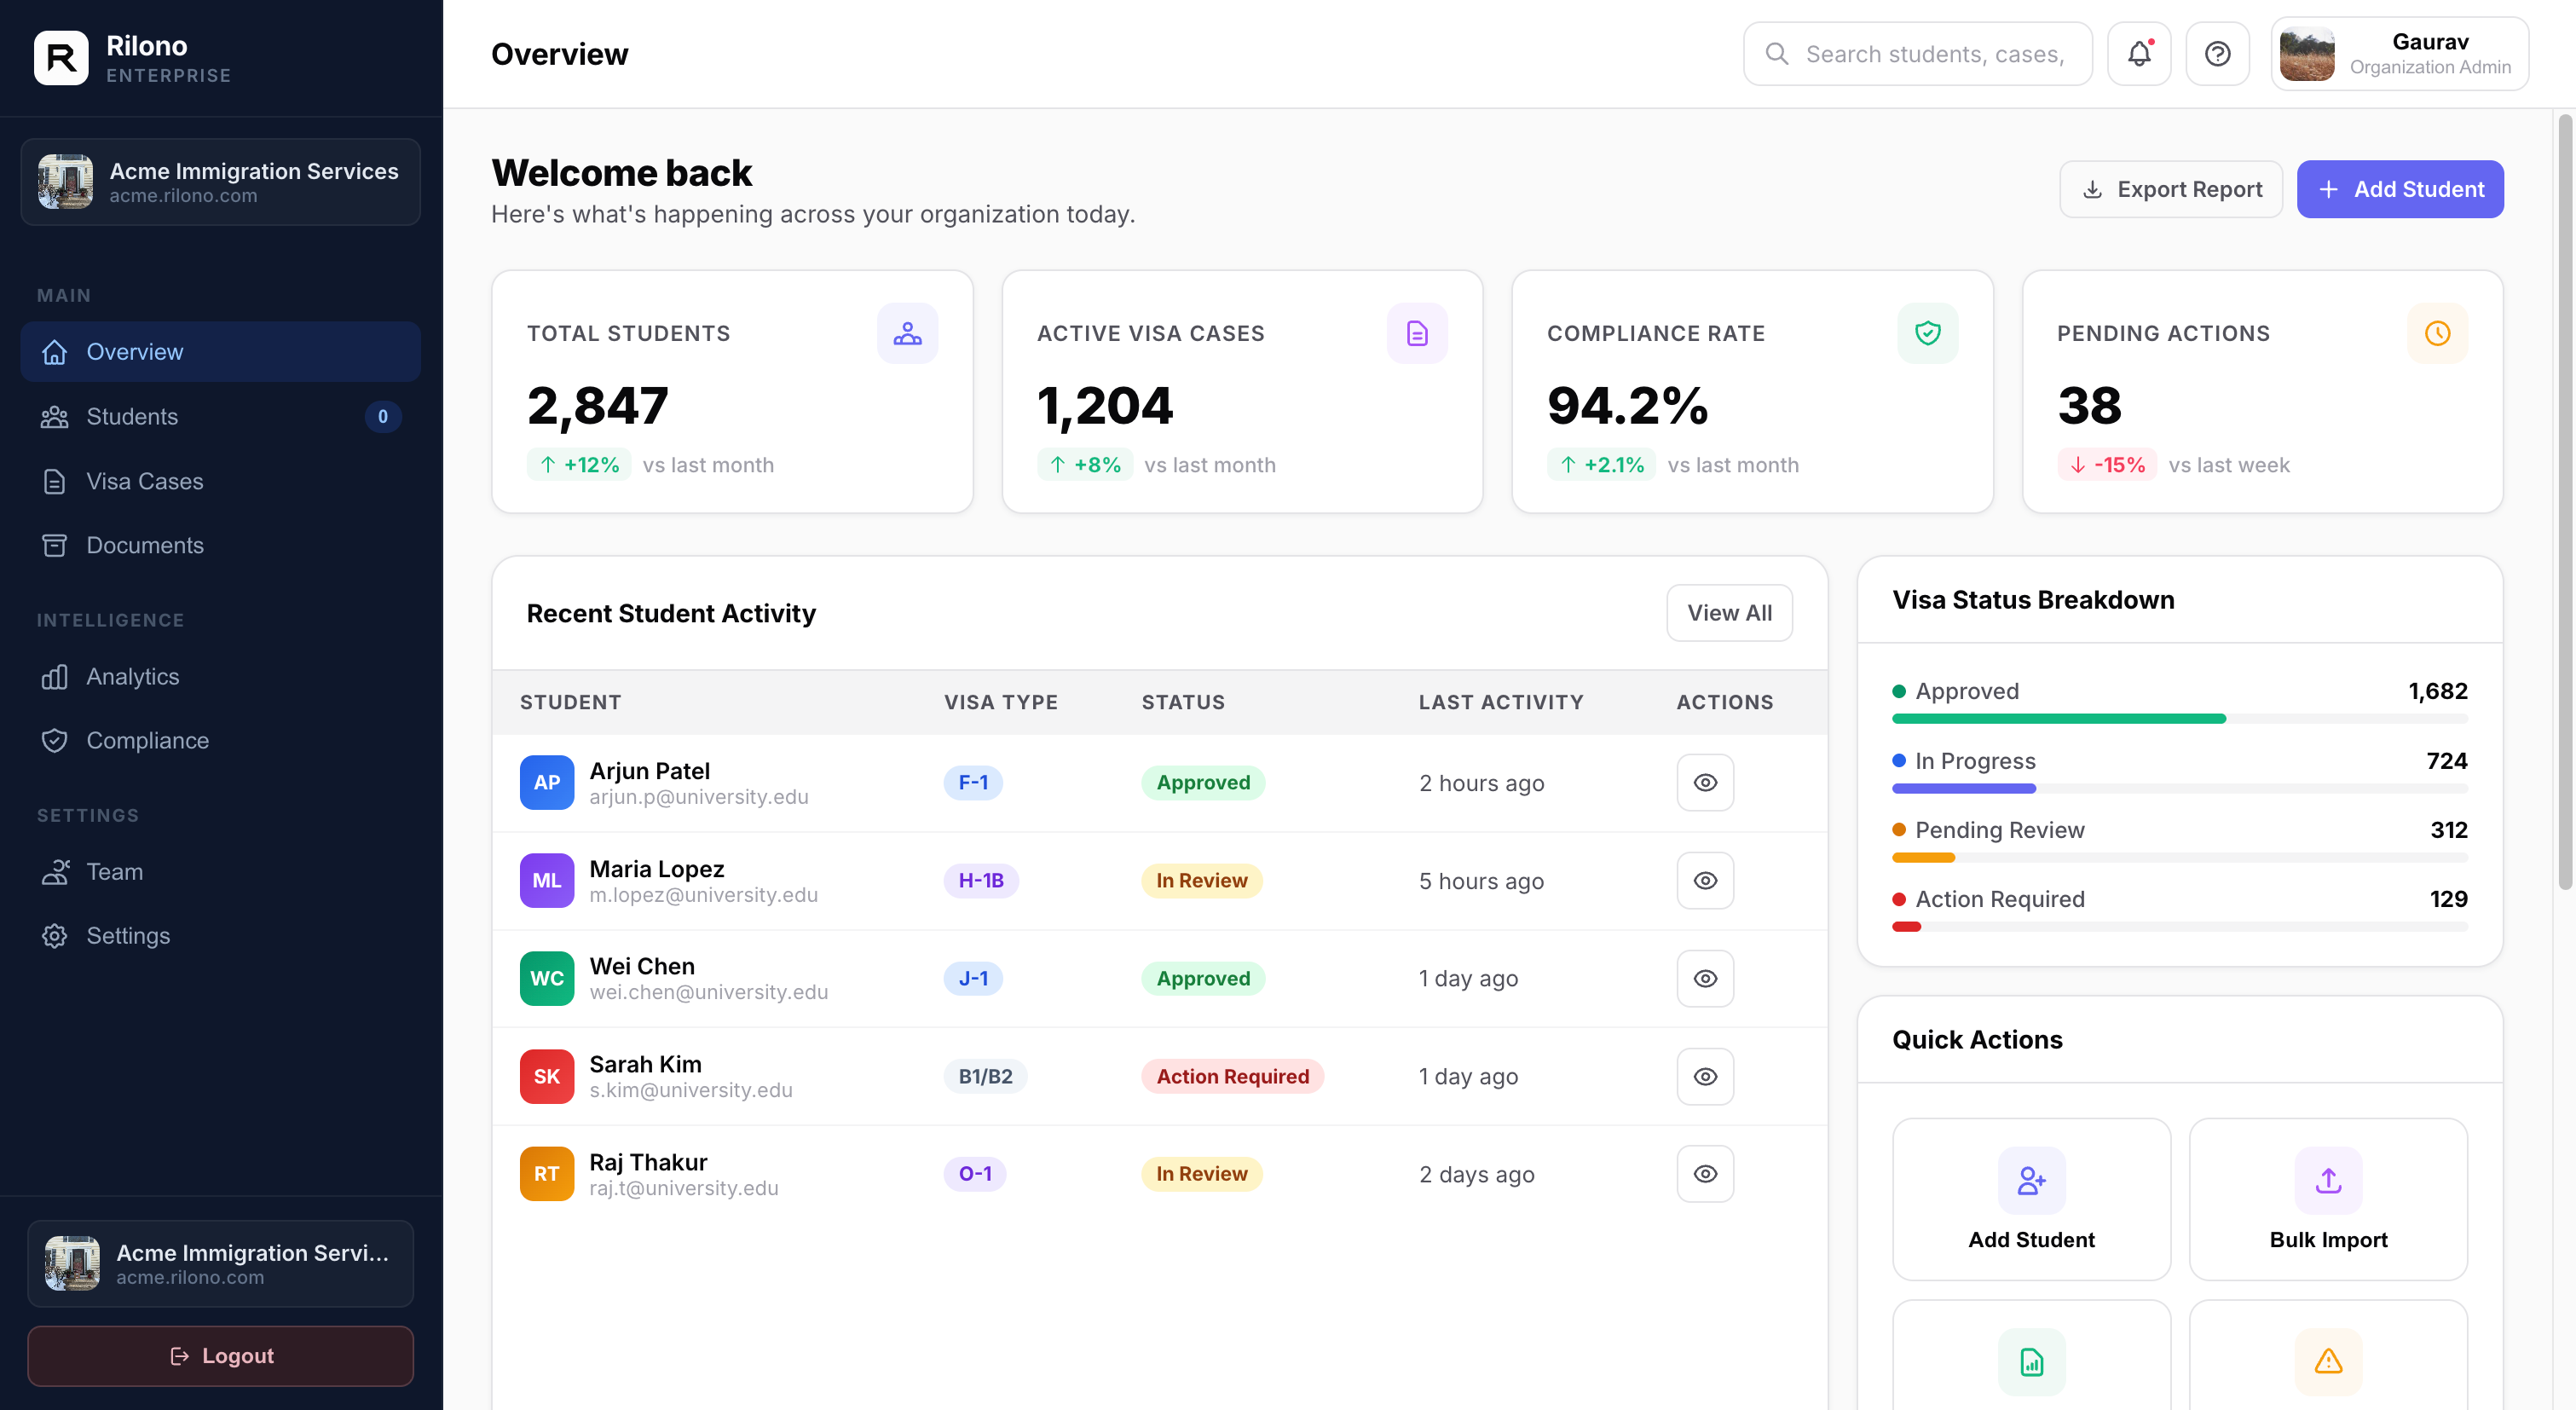Image resolution: width=2576 pixels, height=1410 pixels.
Task: Click the Bulk Import quick action card
Action: [x=2328, y=1199]
